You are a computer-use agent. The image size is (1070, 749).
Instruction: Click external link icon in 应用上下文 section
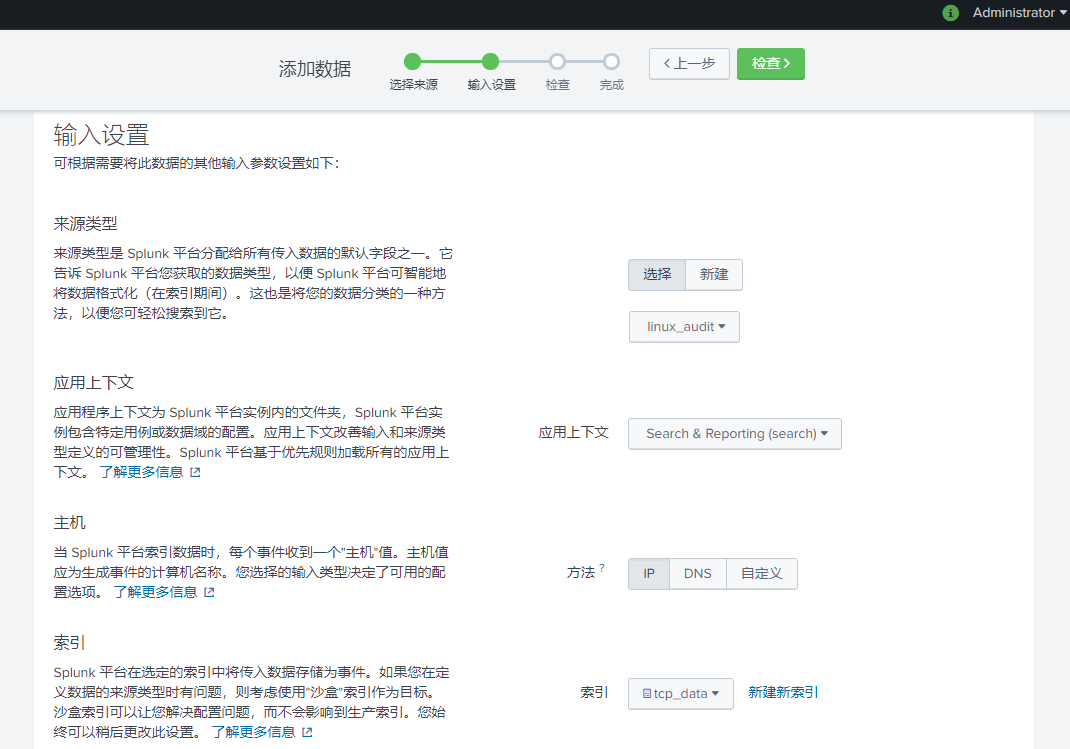tap(195, 472)
